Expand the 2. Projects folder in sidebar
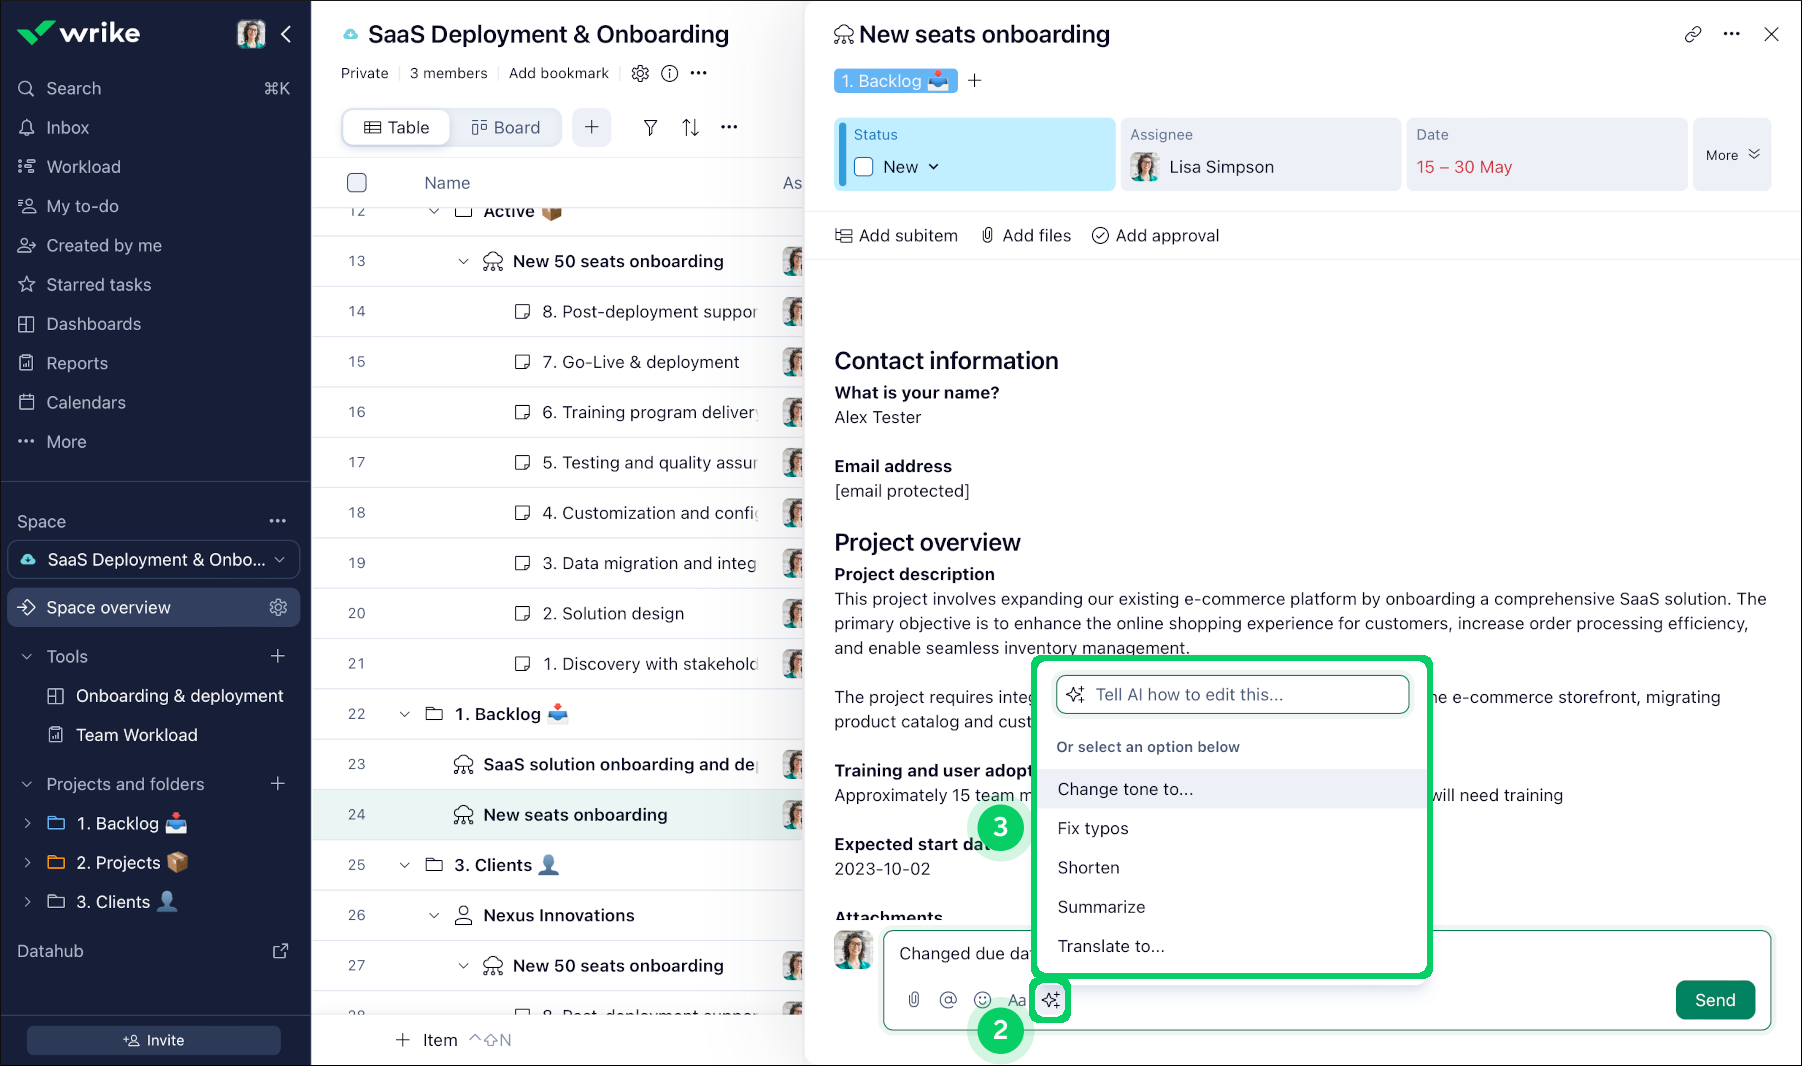Screen dimensions: 1802x1066 point(27,863)
